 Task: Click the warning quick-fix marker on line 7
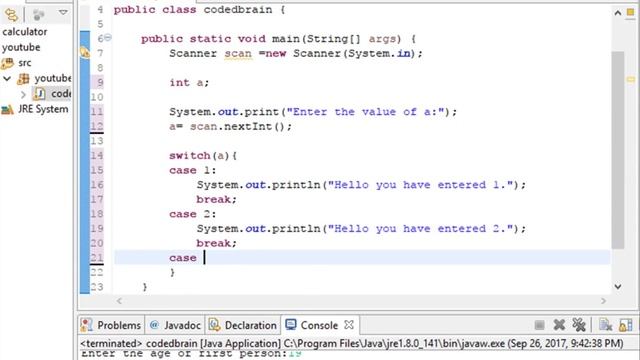coord(84,52)
